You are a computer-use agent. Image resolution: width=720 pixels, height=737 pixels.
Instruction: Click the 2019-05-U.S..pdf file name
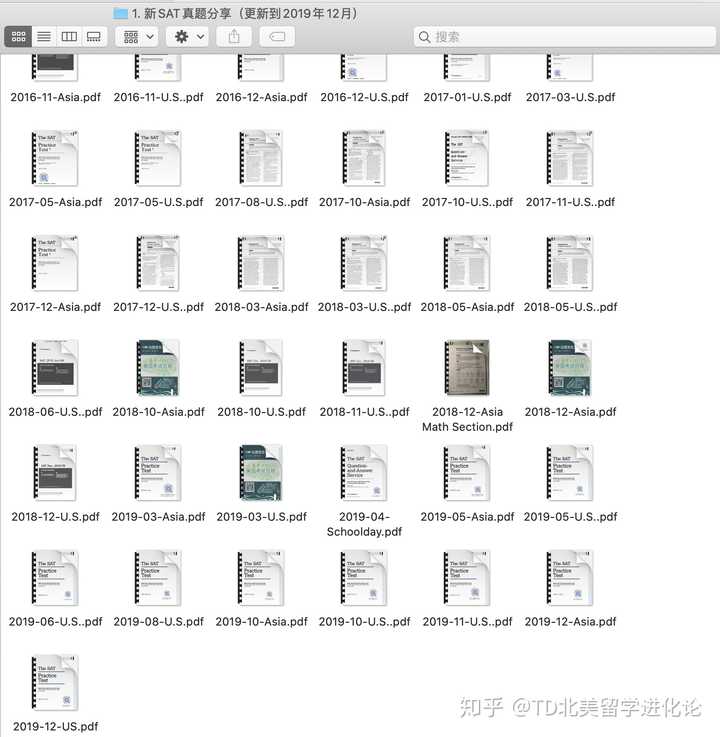click(x=570, y=517)
